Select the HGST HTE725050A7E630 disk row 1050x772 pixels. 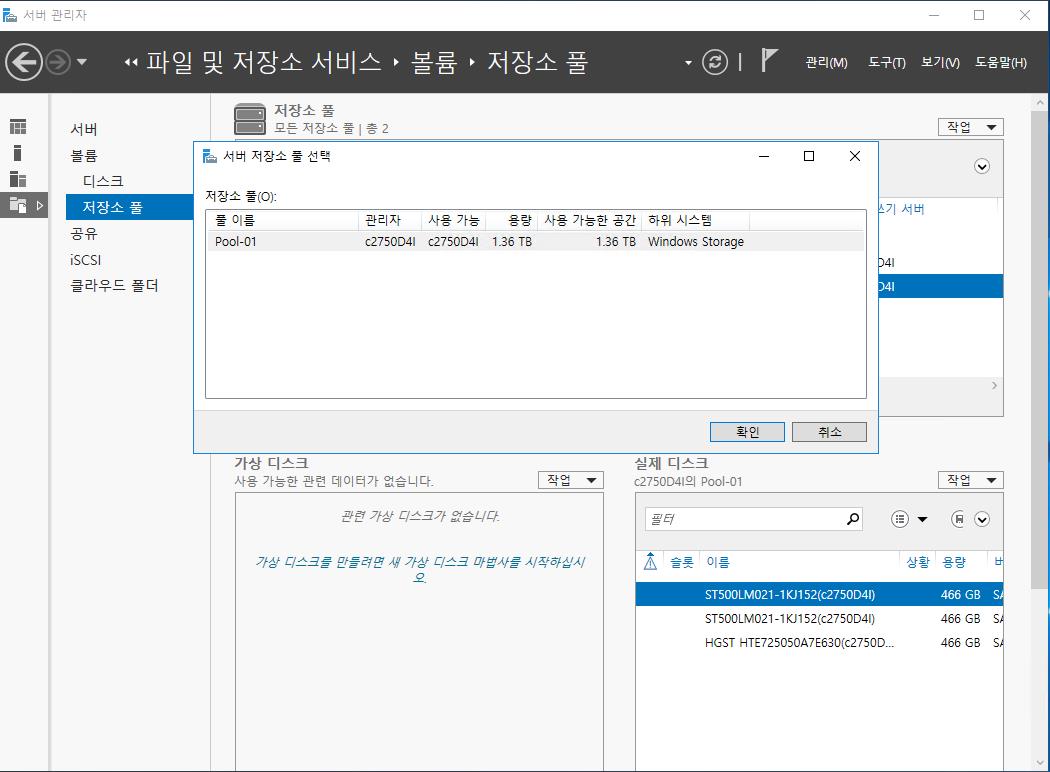tap(819, 643)
